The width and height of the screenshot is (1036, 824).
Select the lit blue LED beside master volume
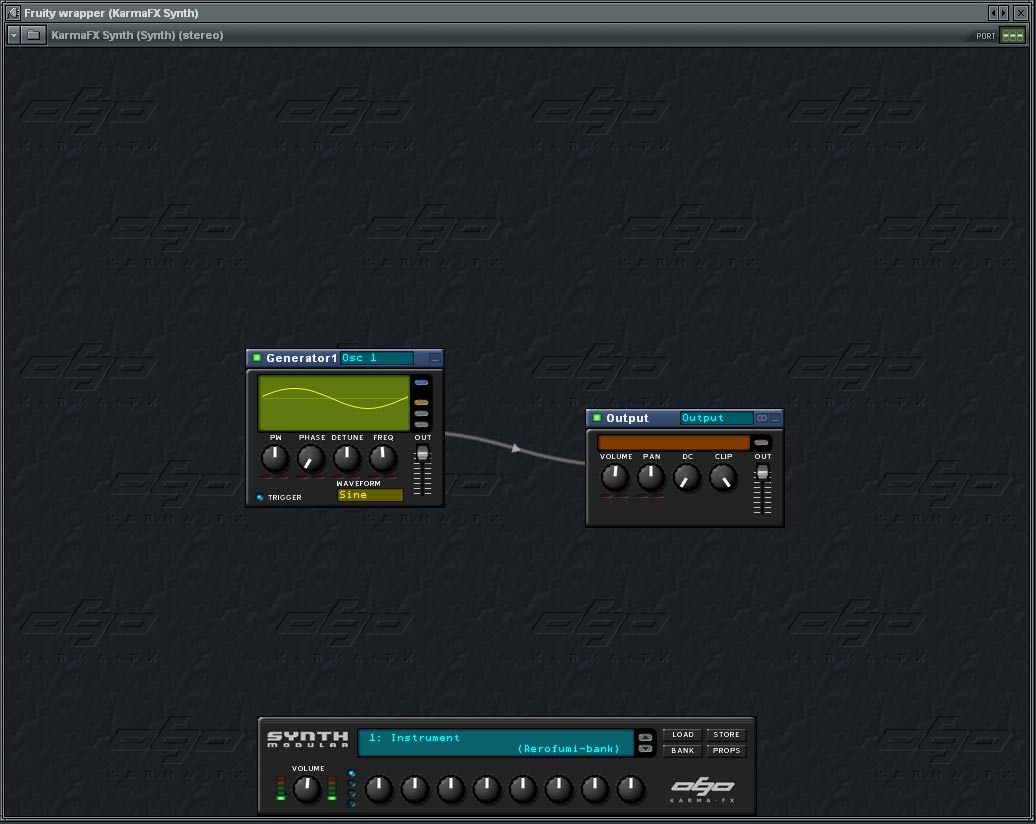click(x=352, y=773)
